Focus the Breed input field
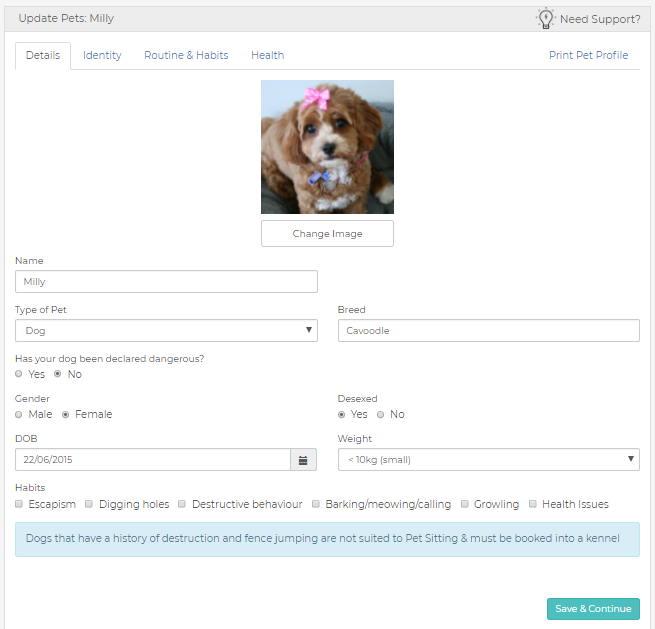The image size is (655, 629). [489, 331]
